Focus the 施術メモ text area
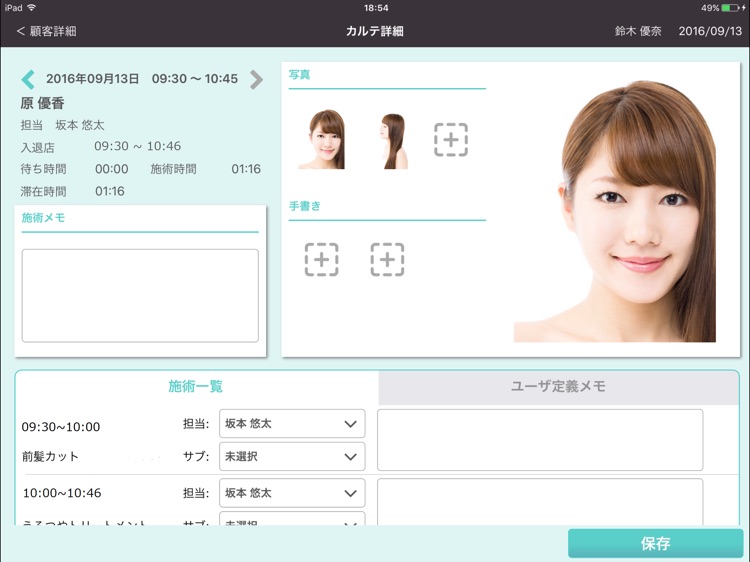This screenshot has height=562, width=750. coord(140,296)
